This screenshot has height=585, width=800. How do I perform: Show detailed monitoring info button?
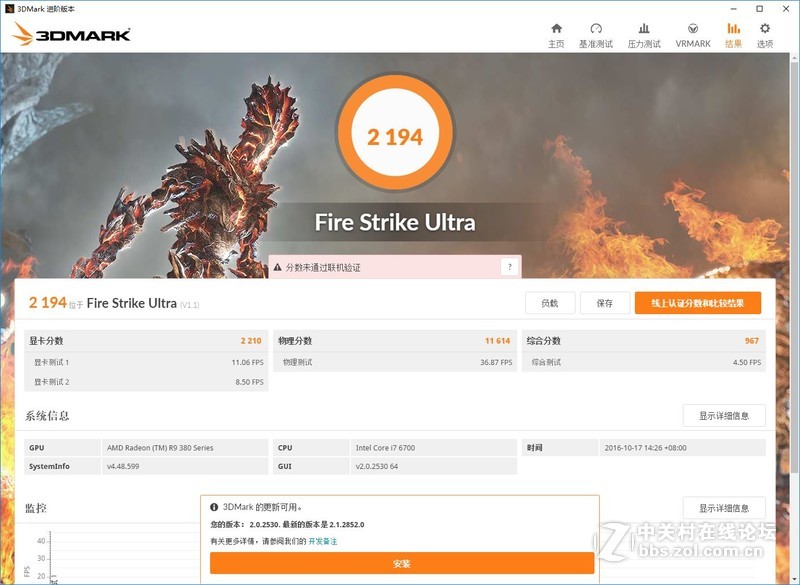pyautogui.click(x=724, y=508)
